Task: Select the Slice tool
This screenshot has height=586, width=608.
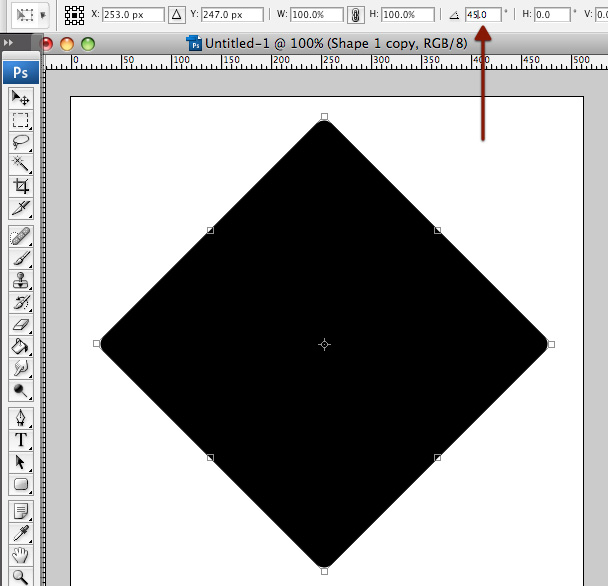Action: coord(21,209)
